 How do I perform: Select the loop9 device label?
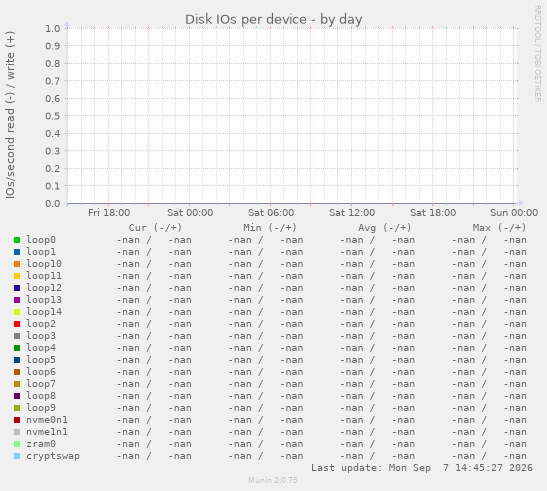coord(41,408)
